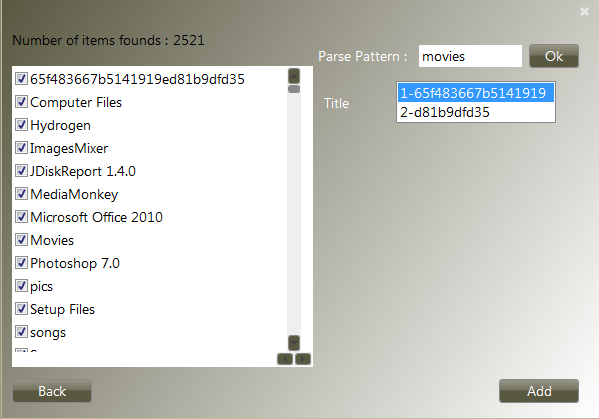Select the Computer Files list label
The height and width of the screenshot is (419, 599).
tap(76, 102)
